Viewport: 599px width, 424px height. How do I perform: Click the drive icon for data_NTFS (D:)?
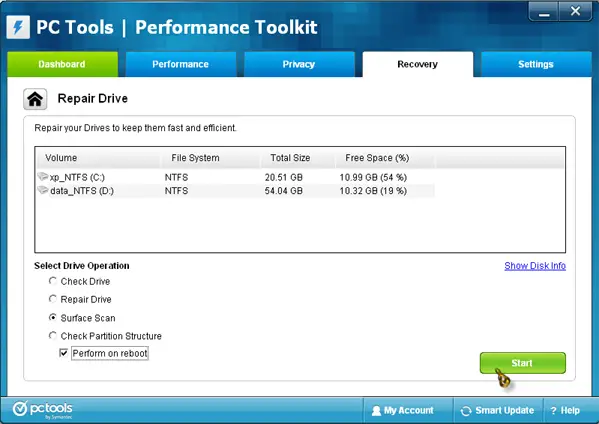(43, 190)
